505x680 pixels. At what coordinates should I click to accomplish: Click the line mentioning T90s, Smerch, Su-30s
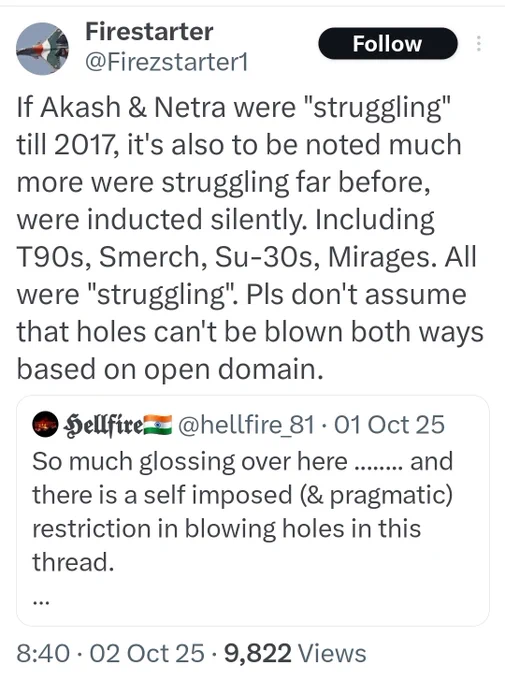click(x=246, y=257)
